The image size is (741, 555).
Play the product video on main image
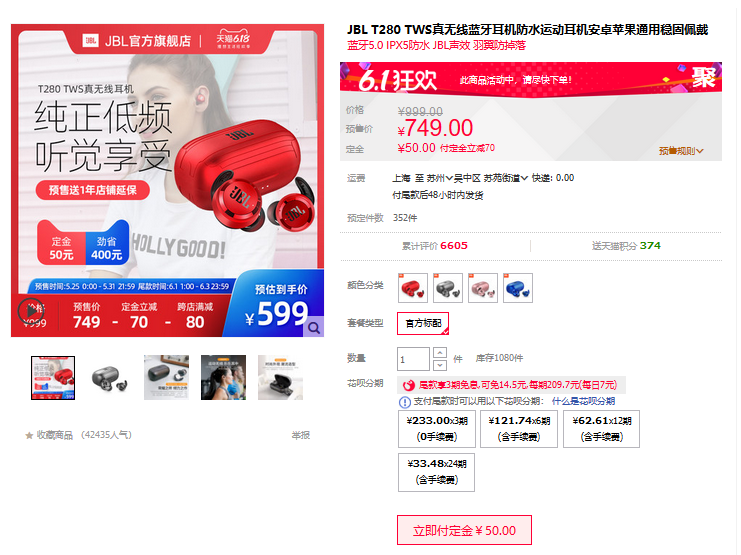[x=31, y=312]
